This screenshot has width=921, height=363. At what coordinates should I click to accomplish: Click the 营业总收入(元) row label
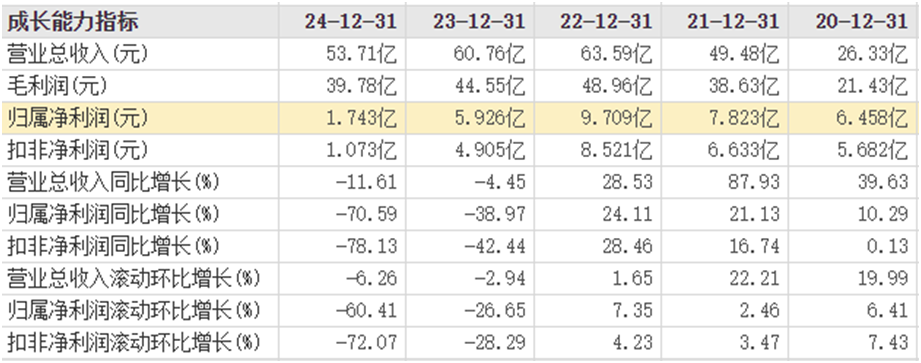(78, 54)
